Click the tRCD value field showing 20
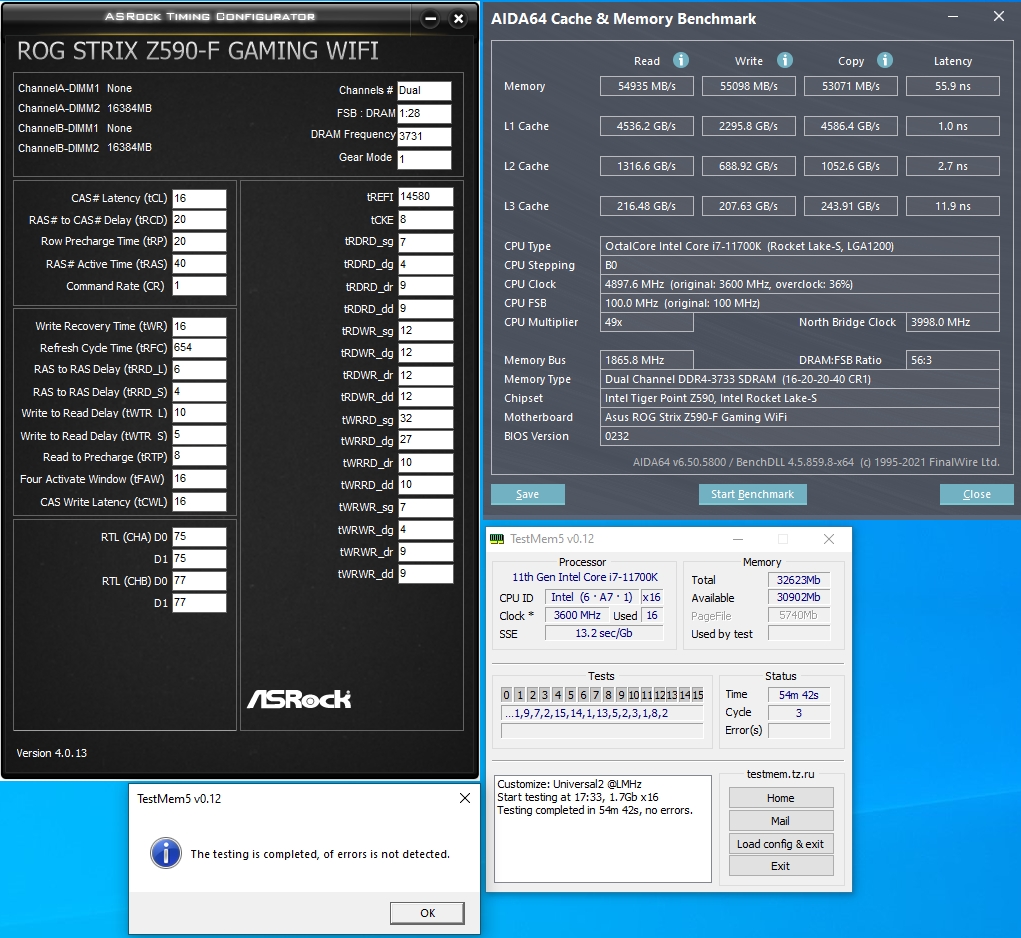This screenshot has width=1021, height=938. [199, 220]
